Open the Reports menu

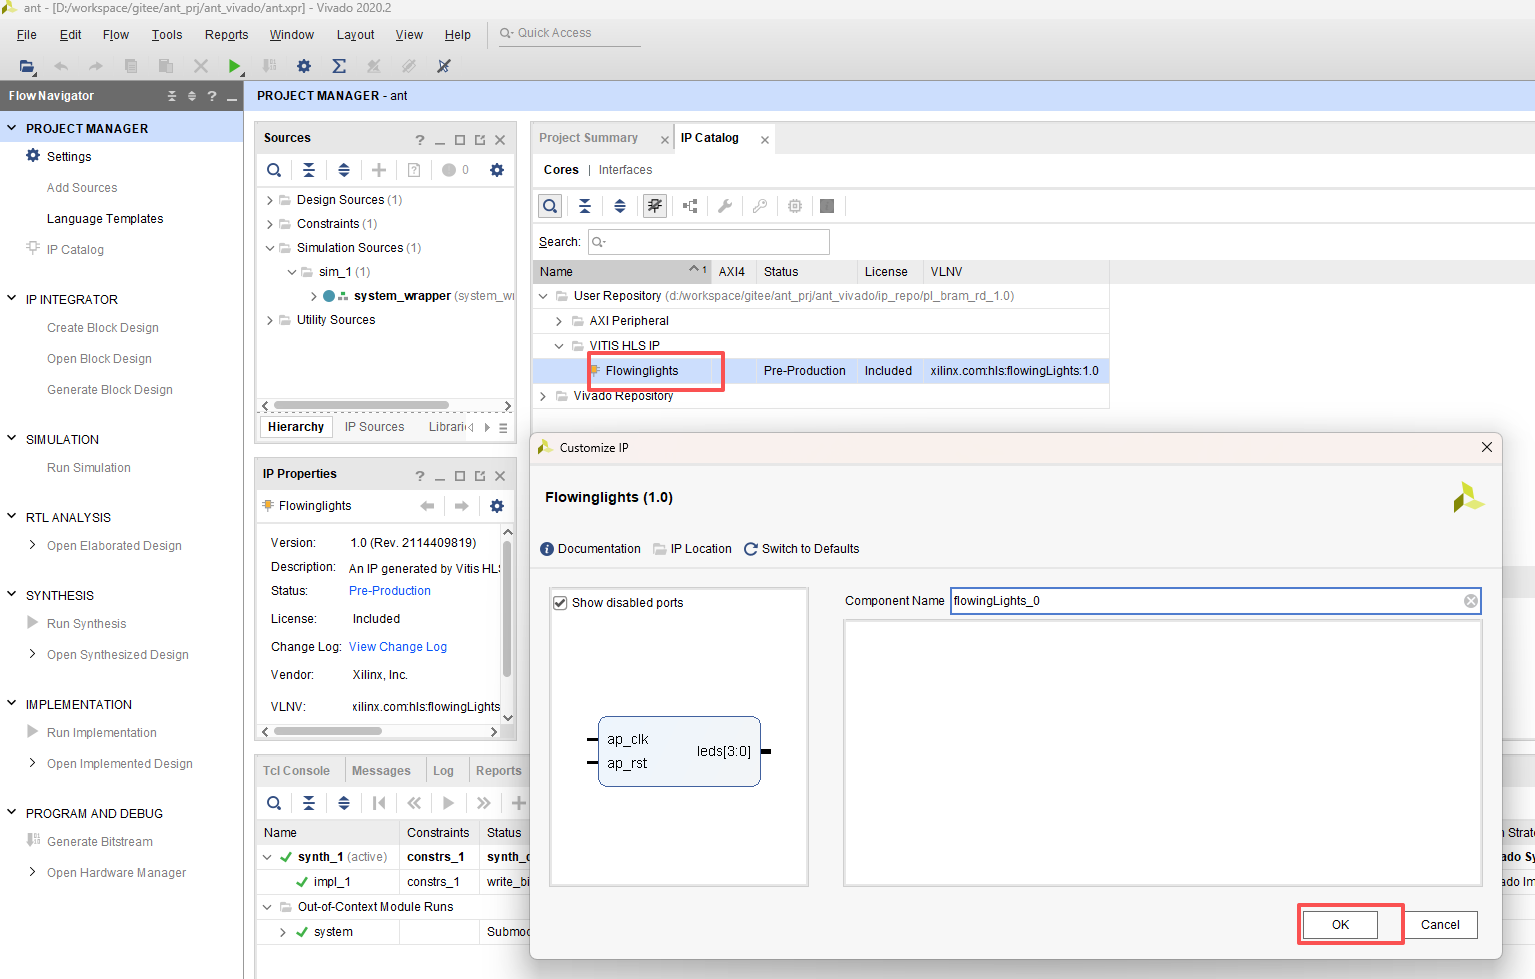tap(226, 35)
